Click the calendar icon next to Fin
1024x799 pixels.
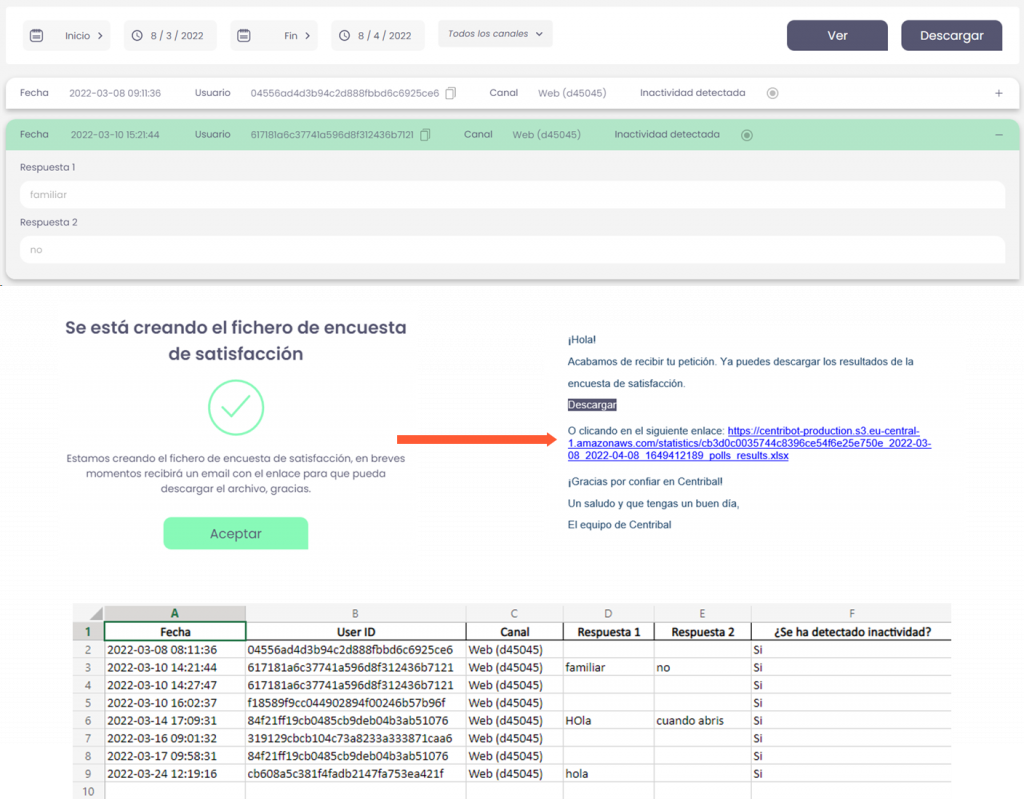point(244,35)
